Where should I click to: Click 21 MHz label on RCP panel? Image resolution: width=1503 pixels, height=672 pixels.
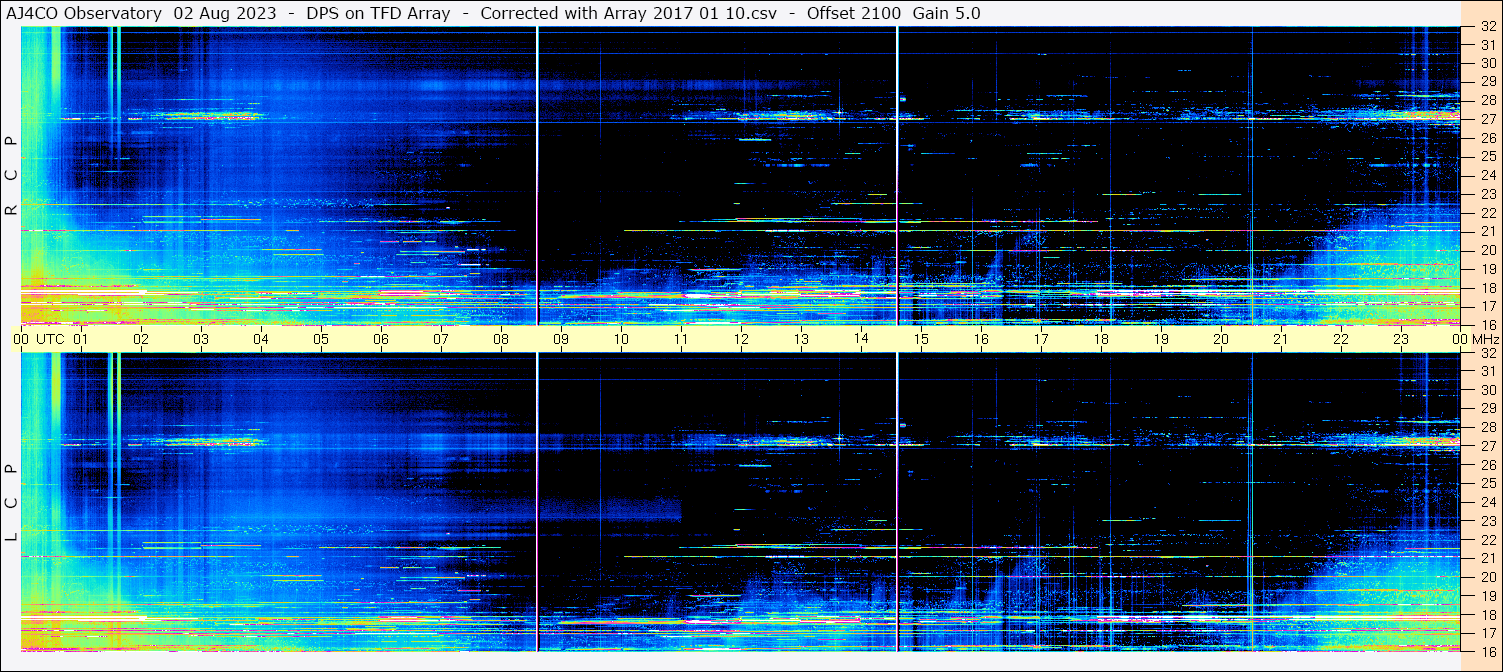pos(1488,231)
